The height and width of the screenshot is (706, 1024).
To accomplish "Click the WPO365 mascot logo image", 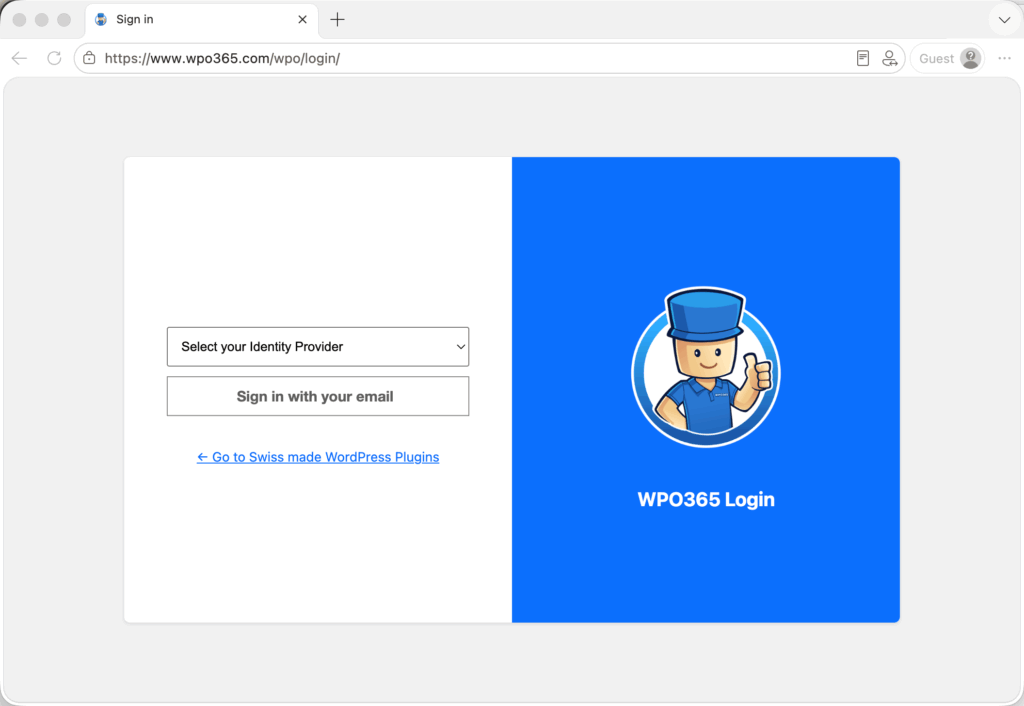I will pyautogui.click(x=705, y=368).
